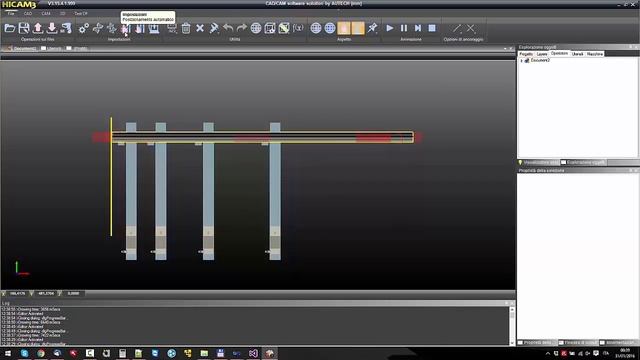Screen dimensions: 640x360
Task: Click the trash can delete icon
Action: (186, 28)
